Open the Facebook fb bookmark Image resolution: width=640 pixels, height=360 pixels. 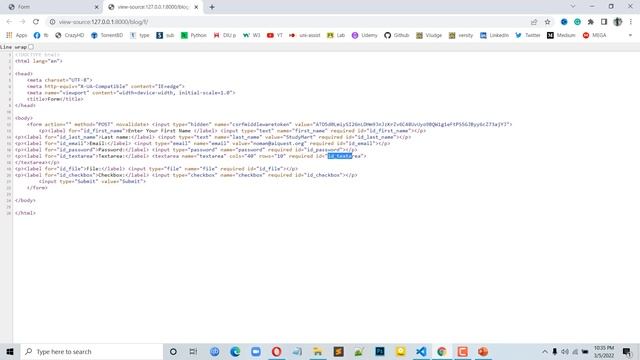[x=41, y=36]
